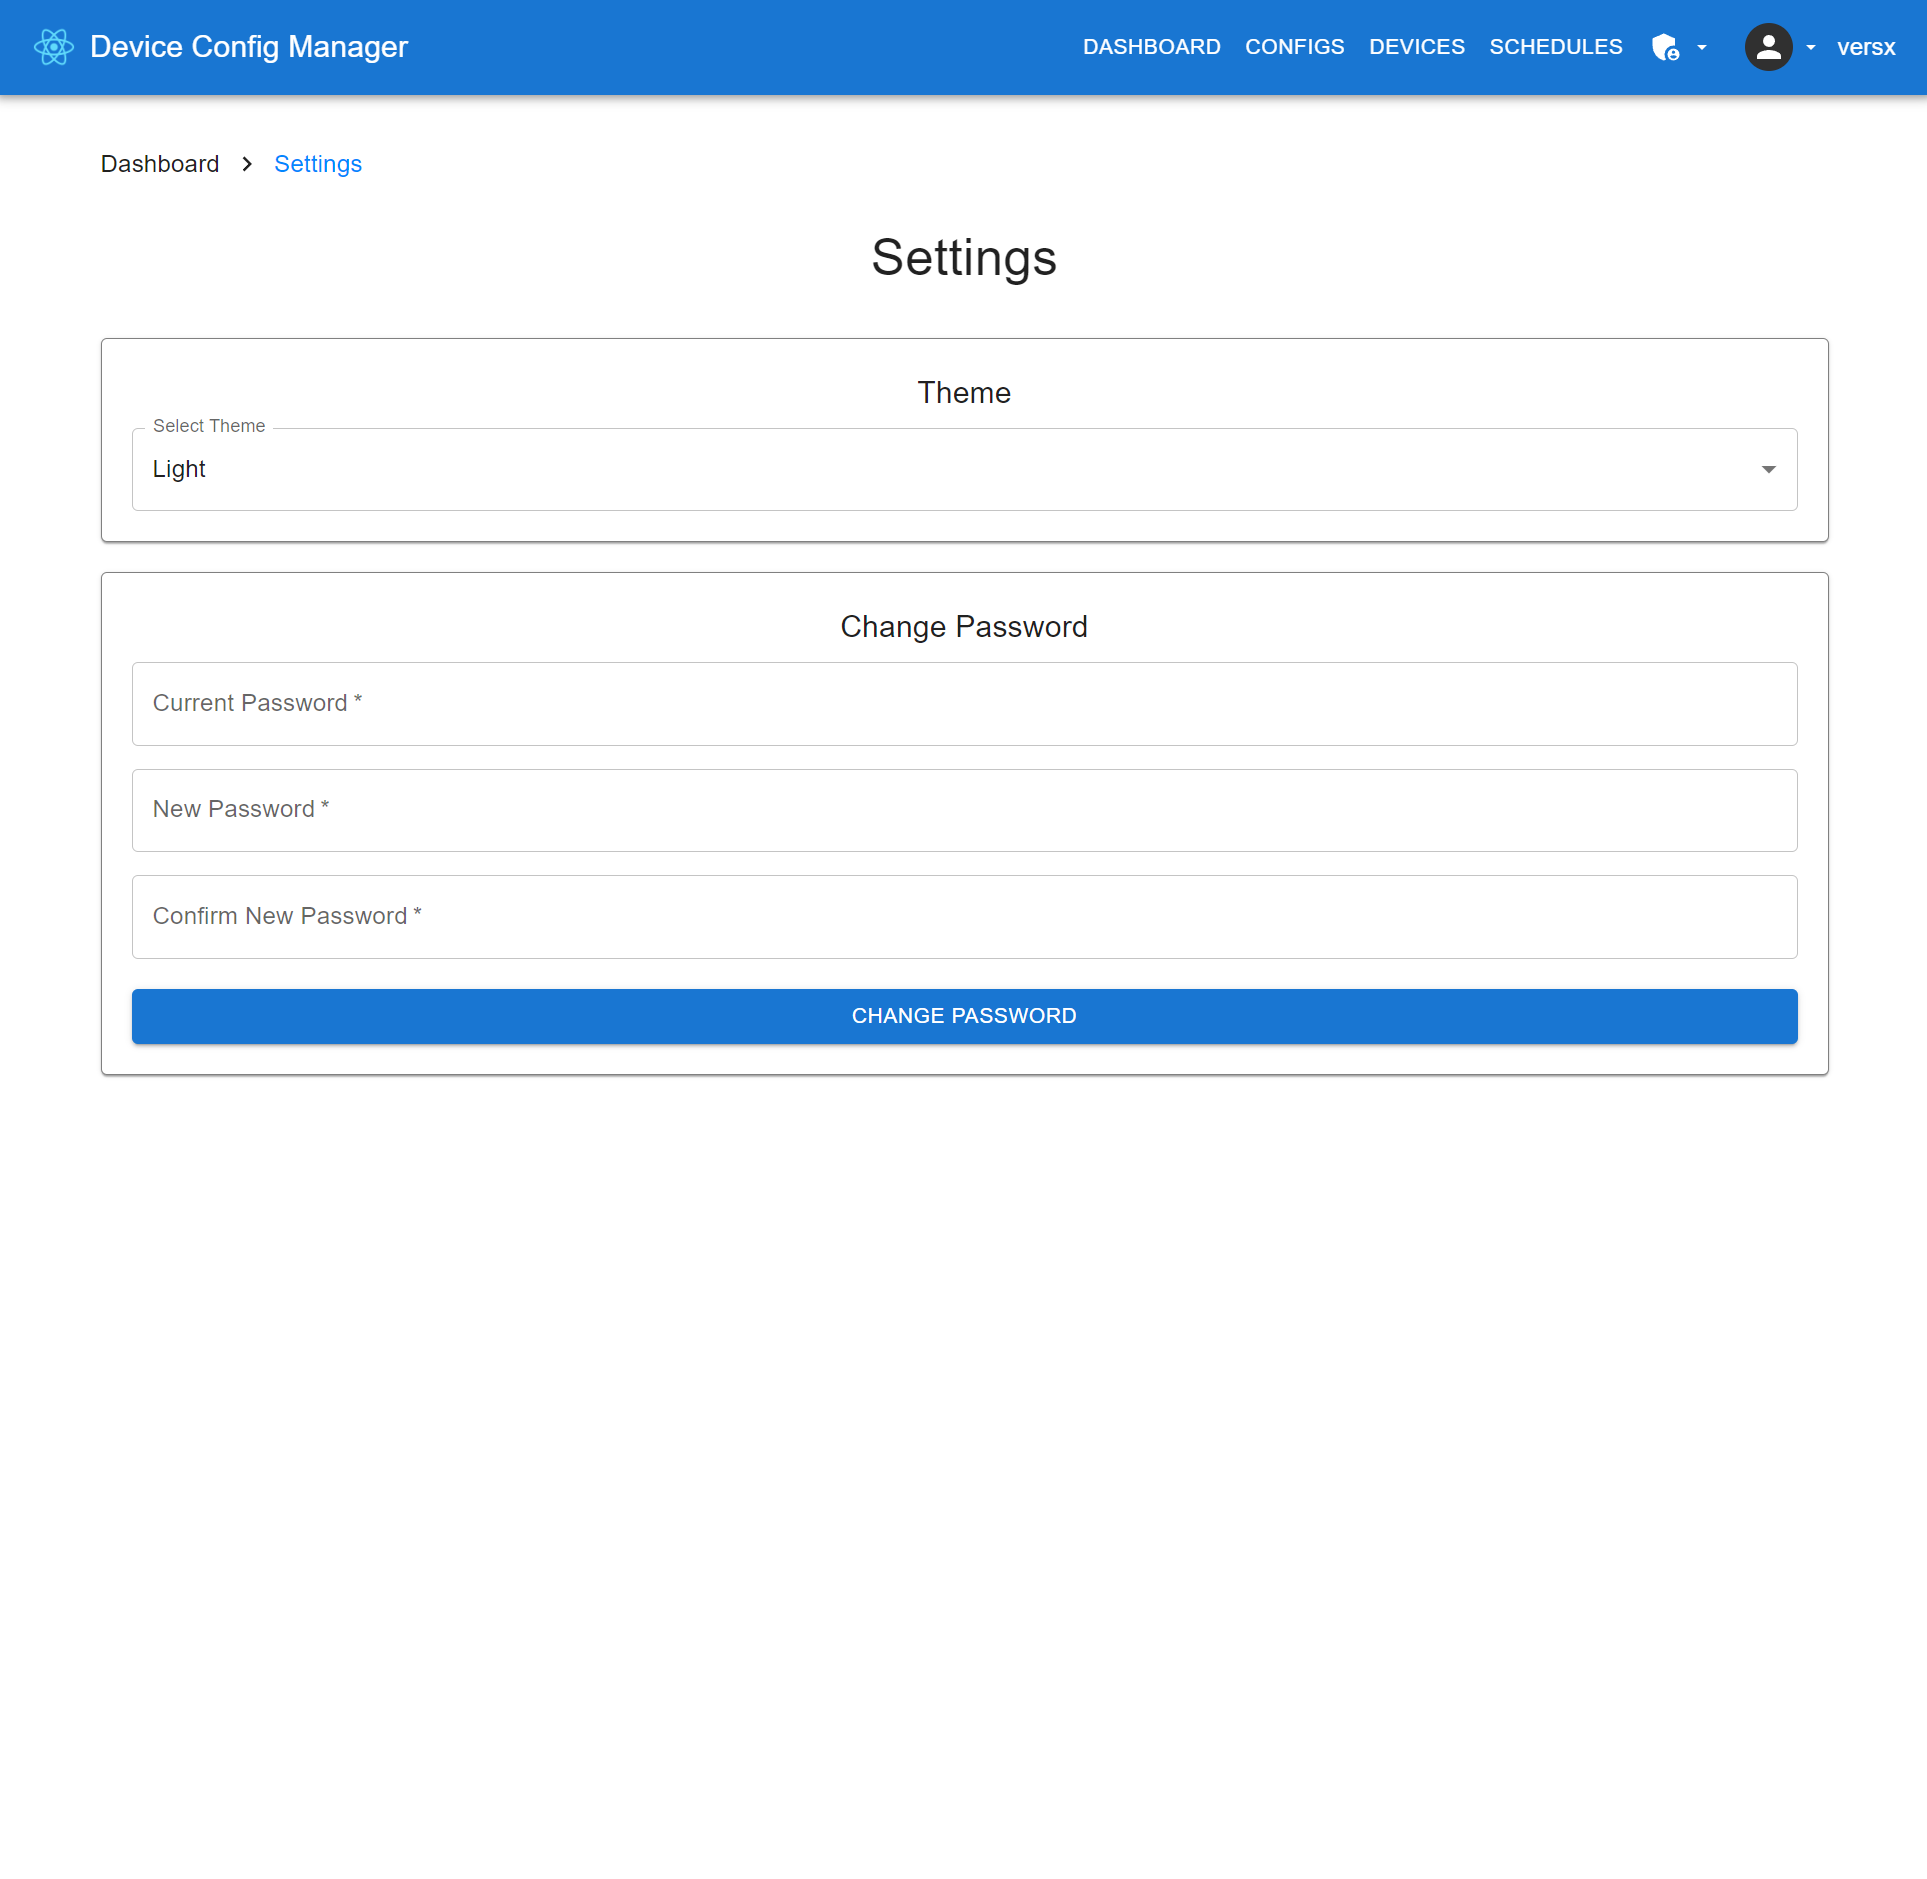
Task: Click the Theme section heading
Action: click(x=964, y=393)
